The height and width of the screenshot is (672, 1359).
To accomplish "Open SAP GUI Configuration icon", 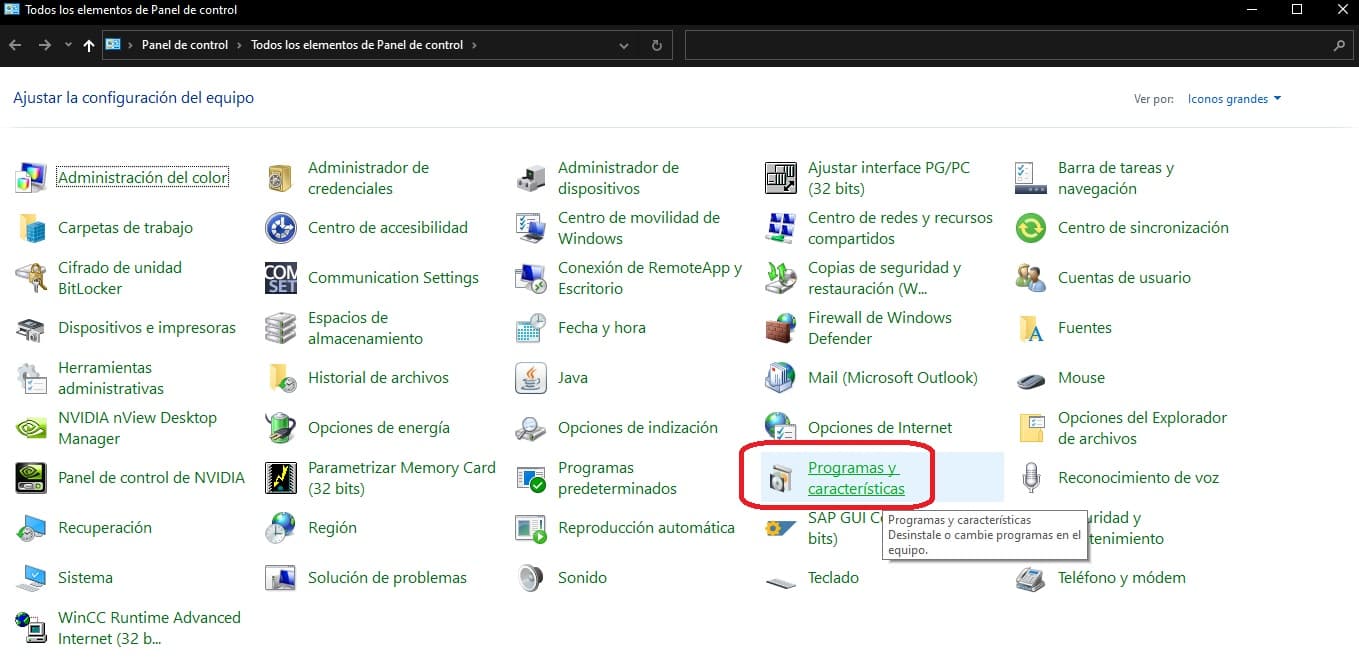I will (x=781, y=528).
